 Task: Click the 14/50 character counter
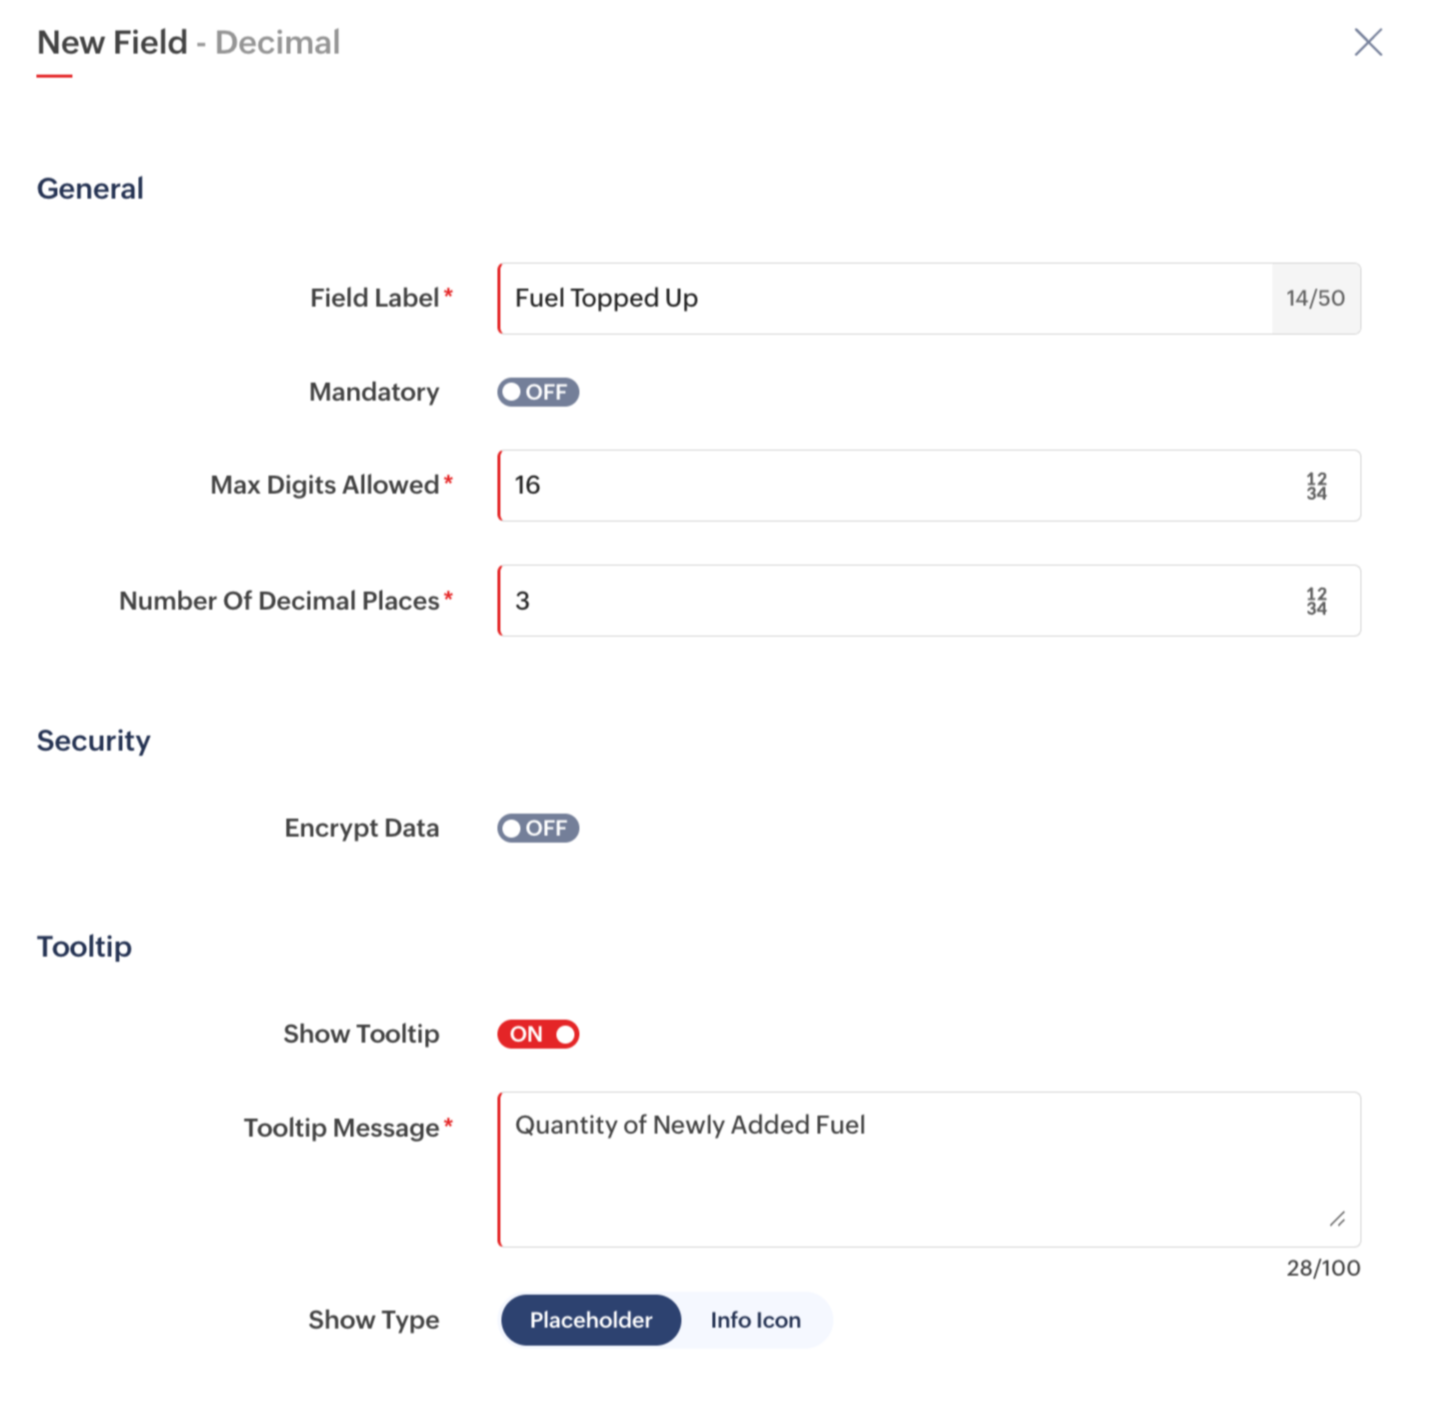[x=1315, y=298]
